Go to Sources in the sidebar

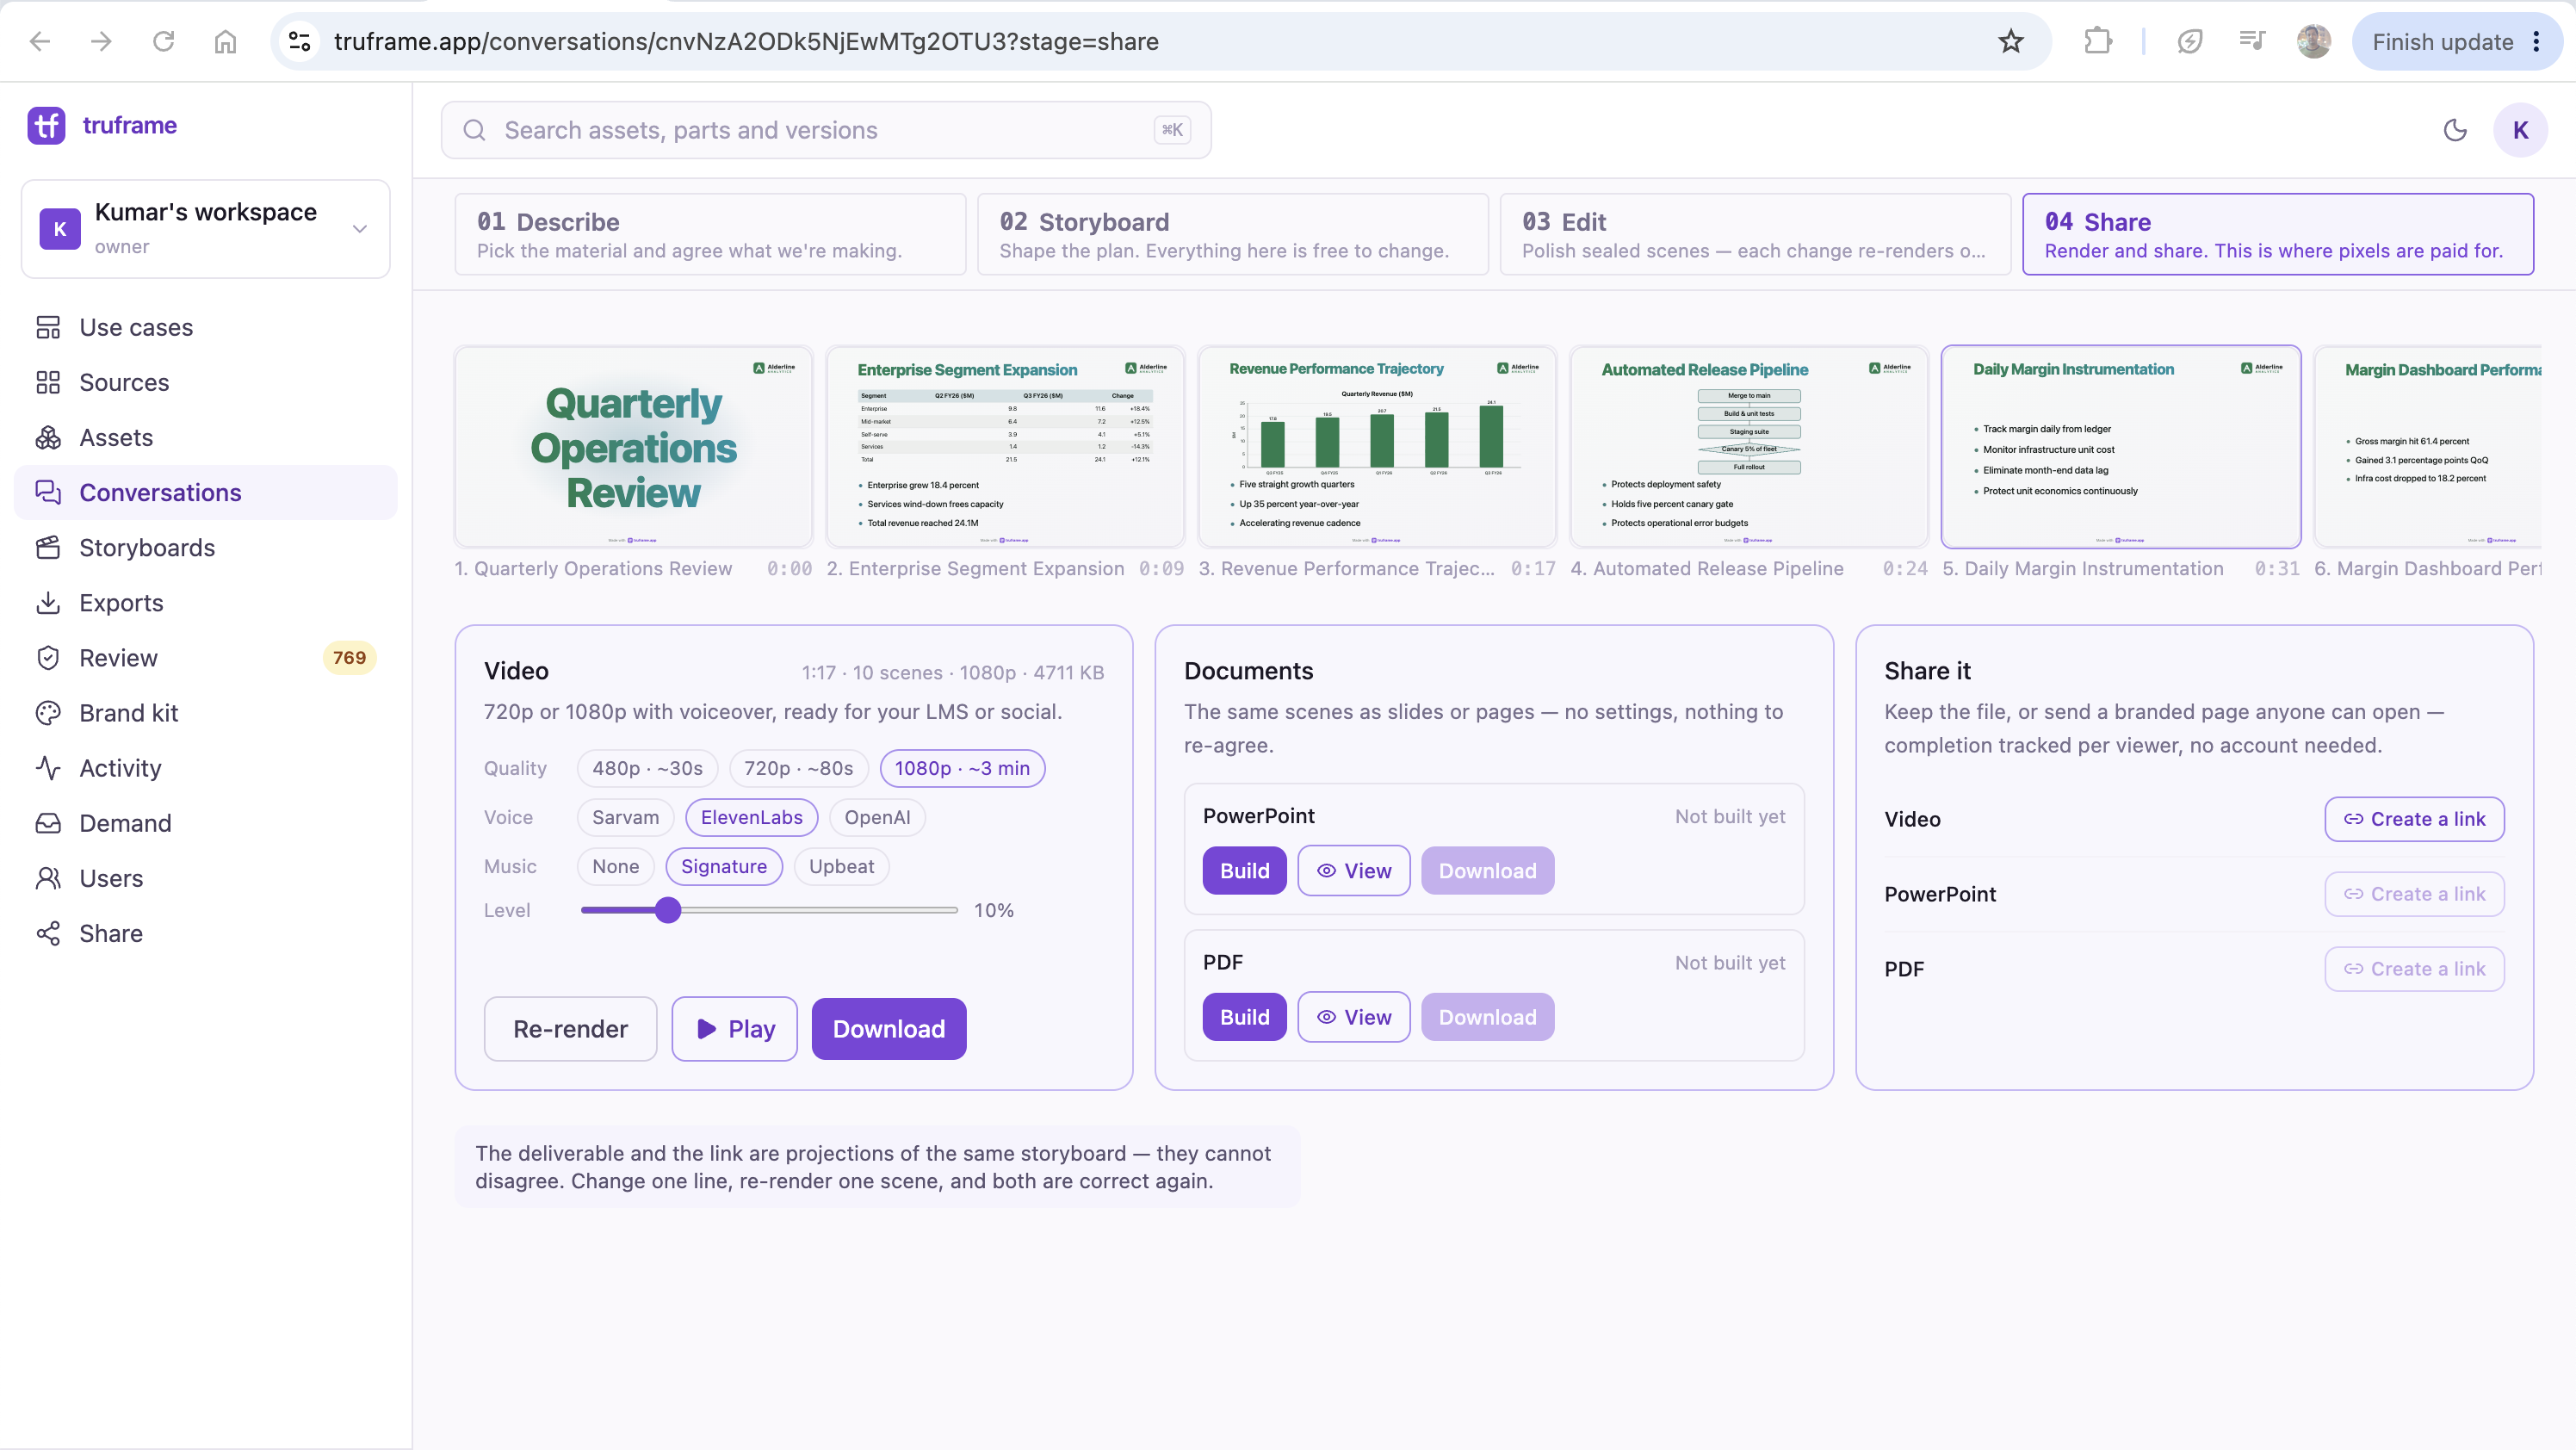pos(205,382)
